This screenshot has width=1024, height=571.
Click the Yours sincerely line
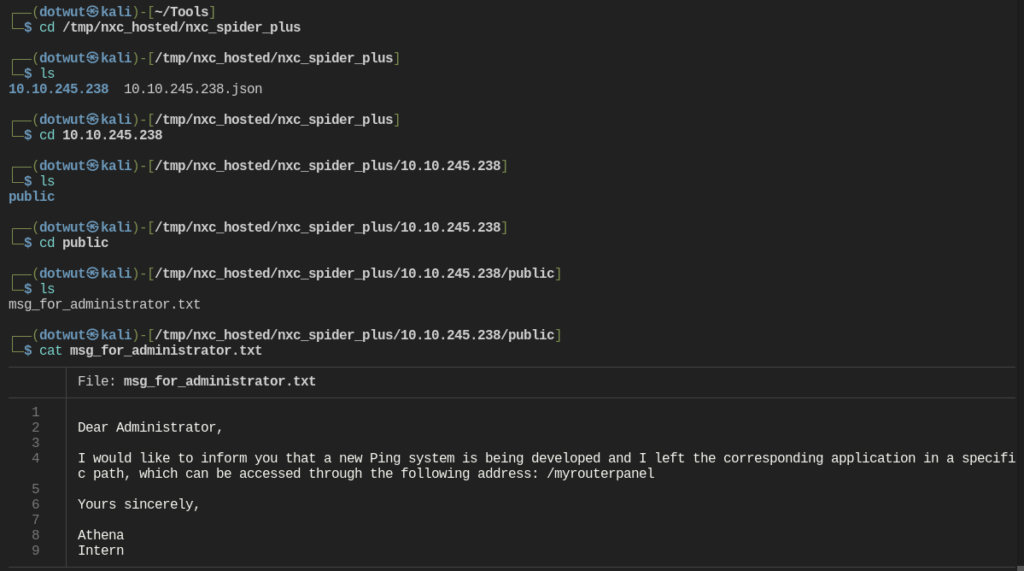pyautogui.click(x=138, y=504)
